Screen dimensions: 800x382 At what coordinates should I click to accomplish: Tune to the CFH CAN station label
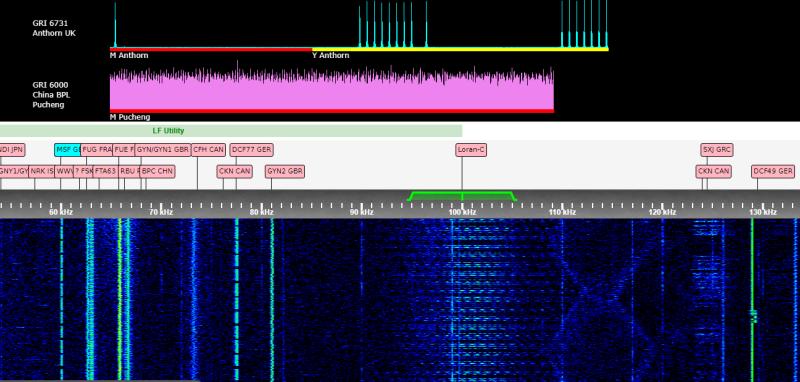click(x=208, y=150)
